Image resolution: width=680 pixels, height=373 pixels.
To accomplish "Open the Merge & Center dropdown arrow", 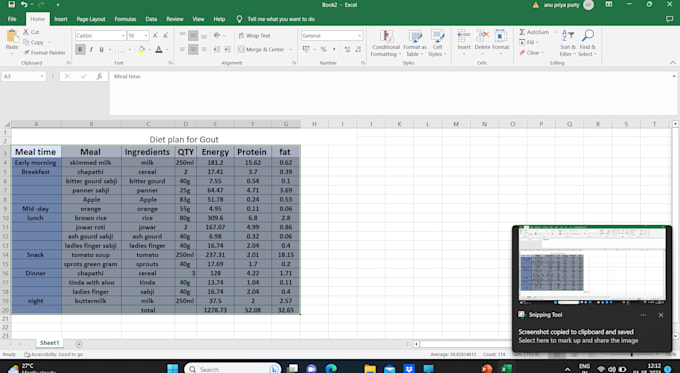I will [x=290, y=49].
